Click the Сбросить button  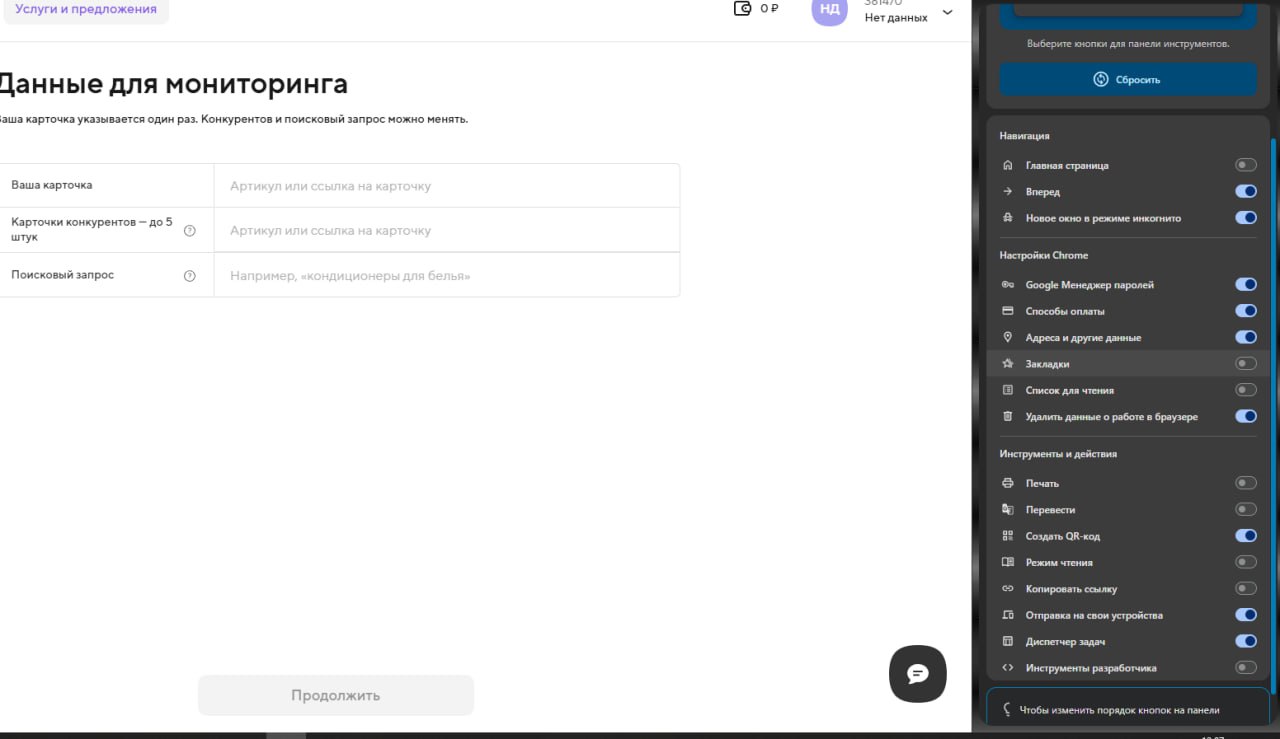tap(1128, 79)
